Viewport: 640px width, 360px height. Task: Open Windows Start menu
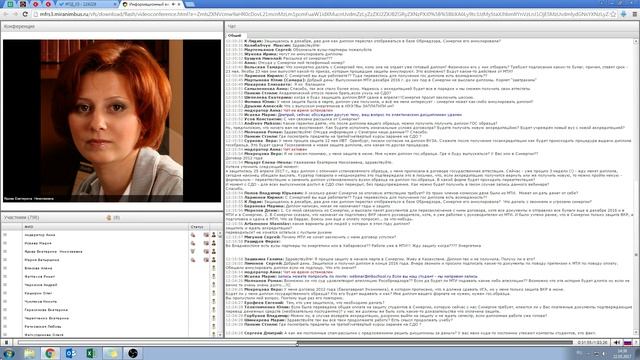[x=9, y=353]
